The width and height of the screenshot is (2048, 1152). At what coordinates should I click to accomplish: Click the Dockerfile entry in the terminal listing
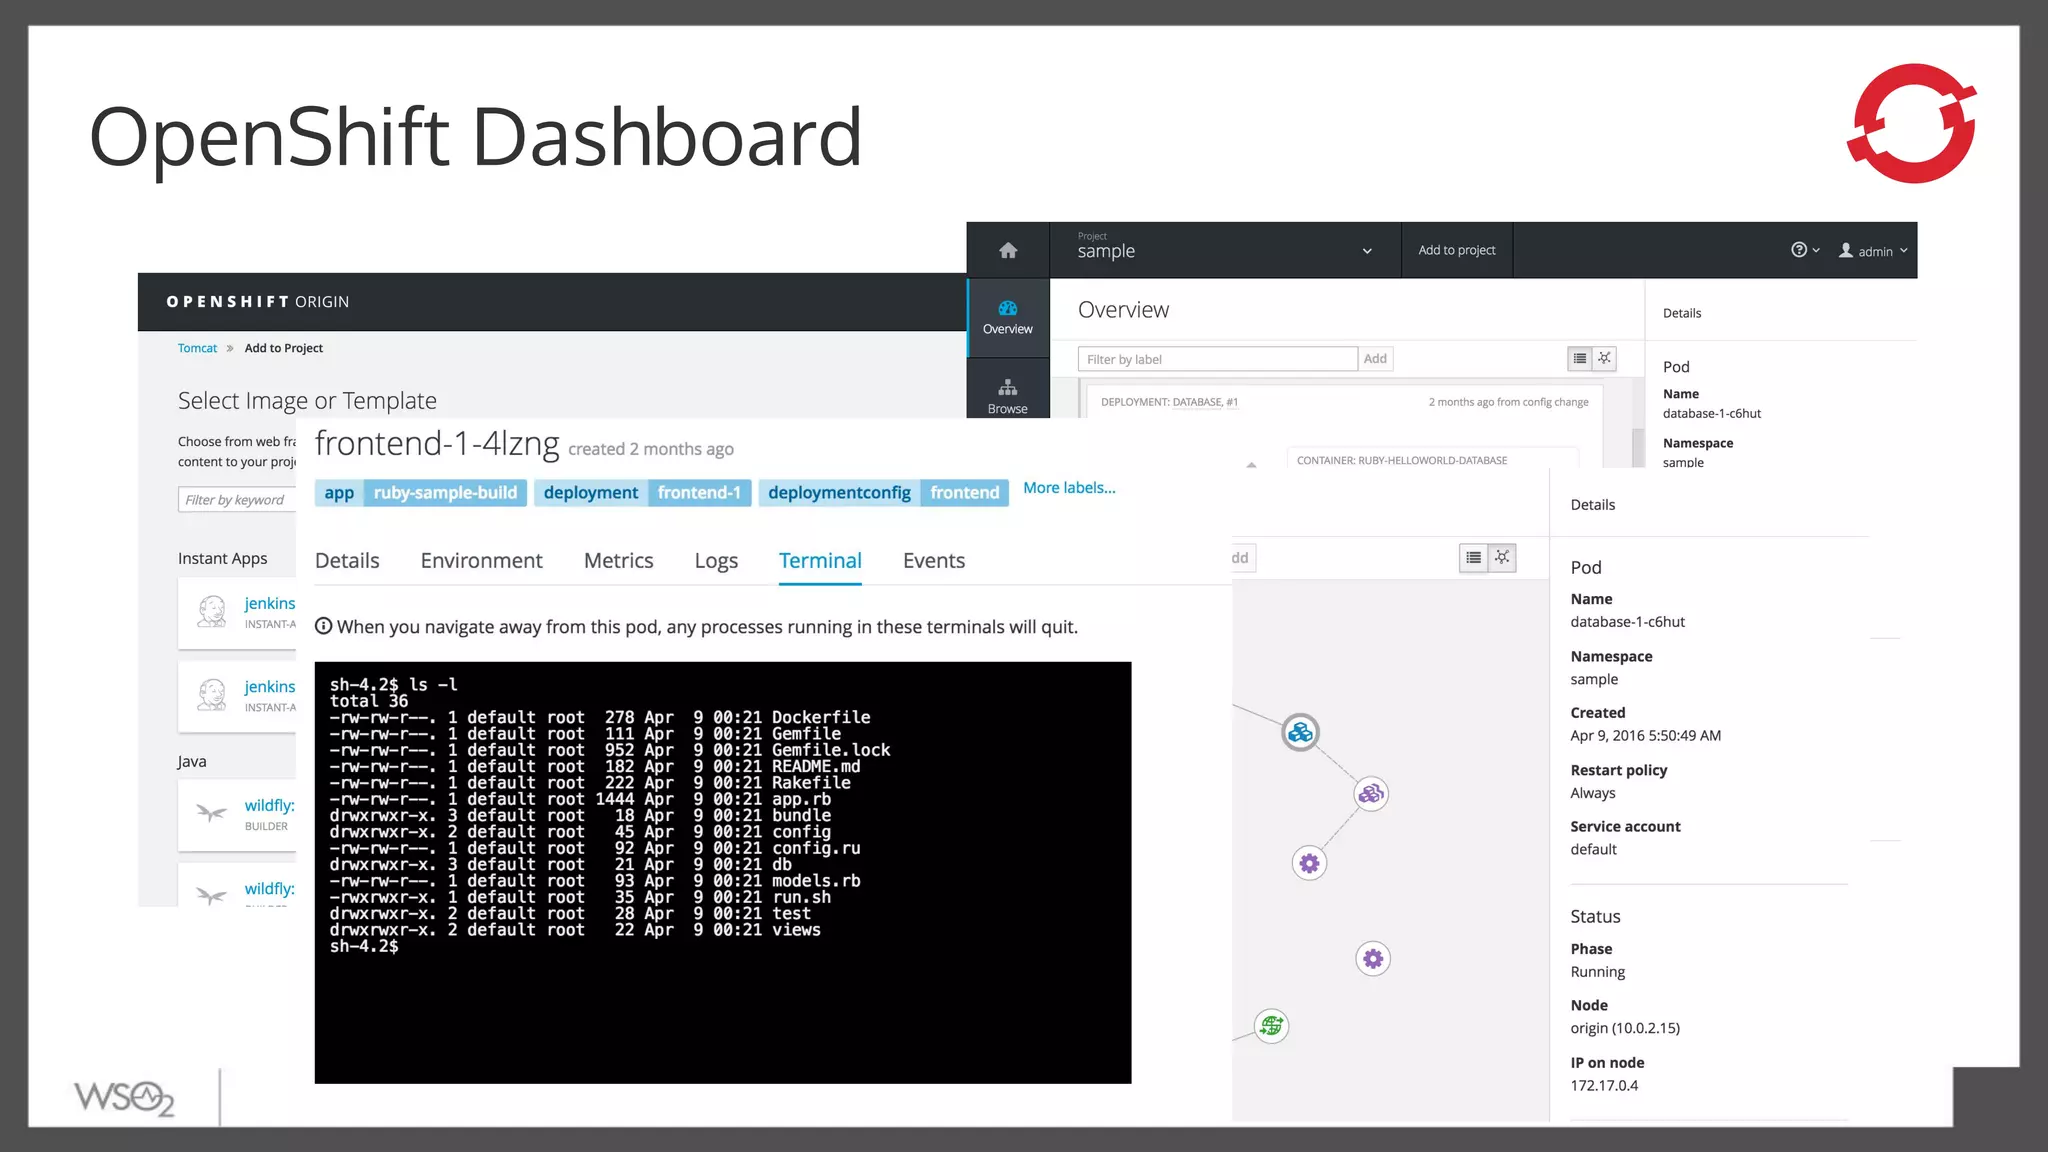click(x=821, y=717)
